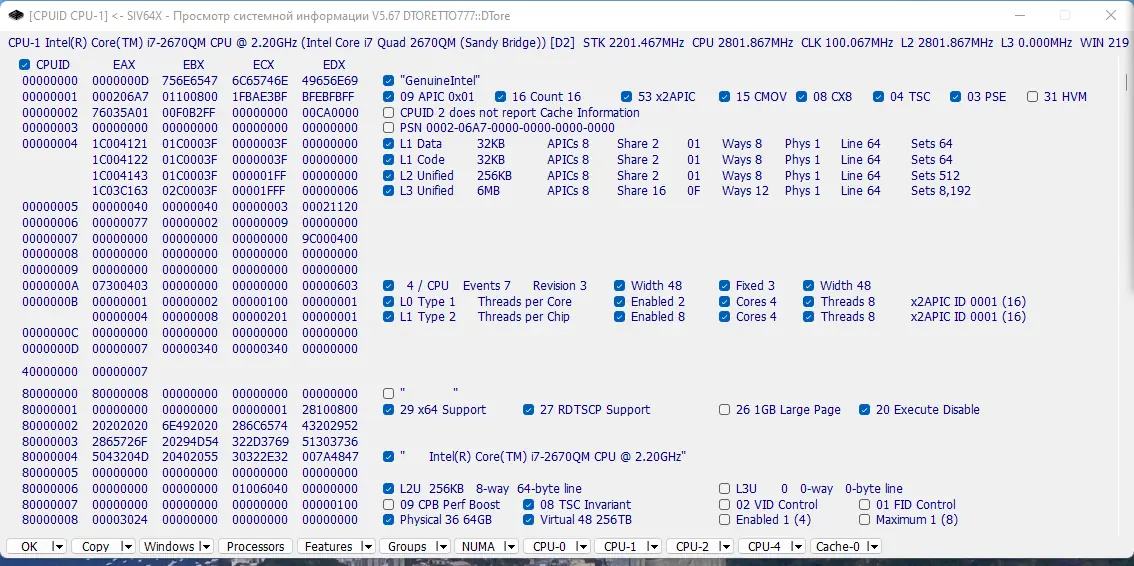The width and height of the screenshot is (1134, 566).
Task: Toggle the L3 Unified 6MB checkbox
Action: tap(388, 191)
